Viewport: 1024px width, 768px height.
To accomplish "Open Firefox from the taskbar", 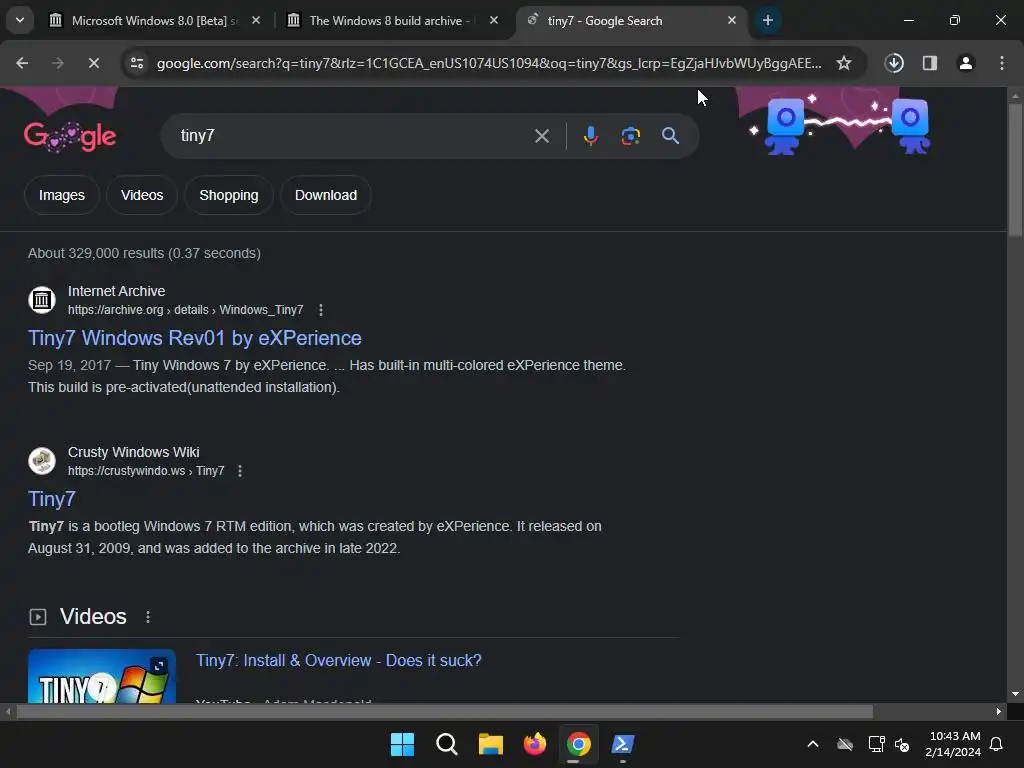I will point(535,744).
